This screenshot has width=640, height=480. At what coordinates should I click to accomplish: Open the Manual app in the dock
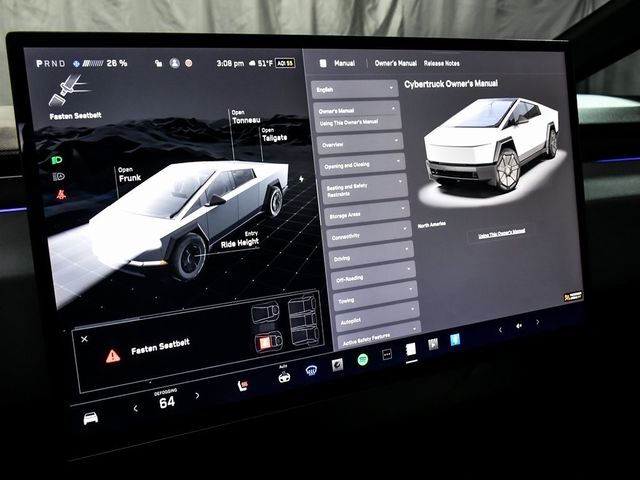click(411, 349)
